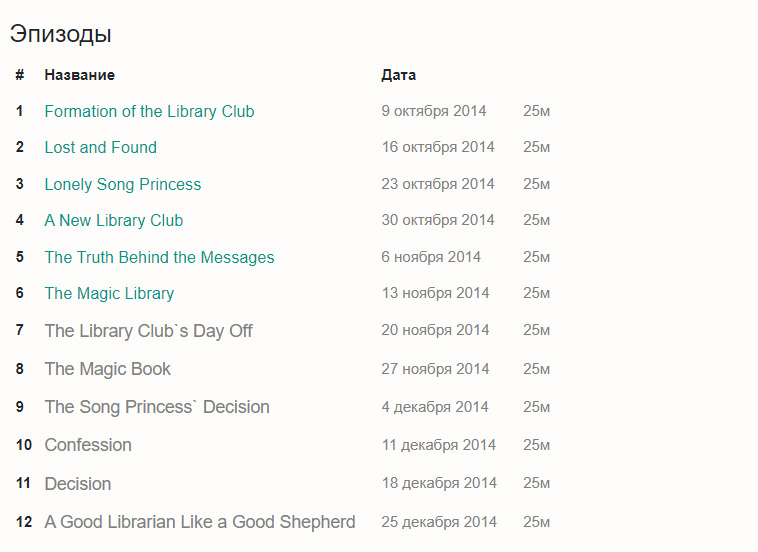Screen dimensions: 758x552
Task: Click the "Эпизоды" section heading
Action: [x=60, y=34]
